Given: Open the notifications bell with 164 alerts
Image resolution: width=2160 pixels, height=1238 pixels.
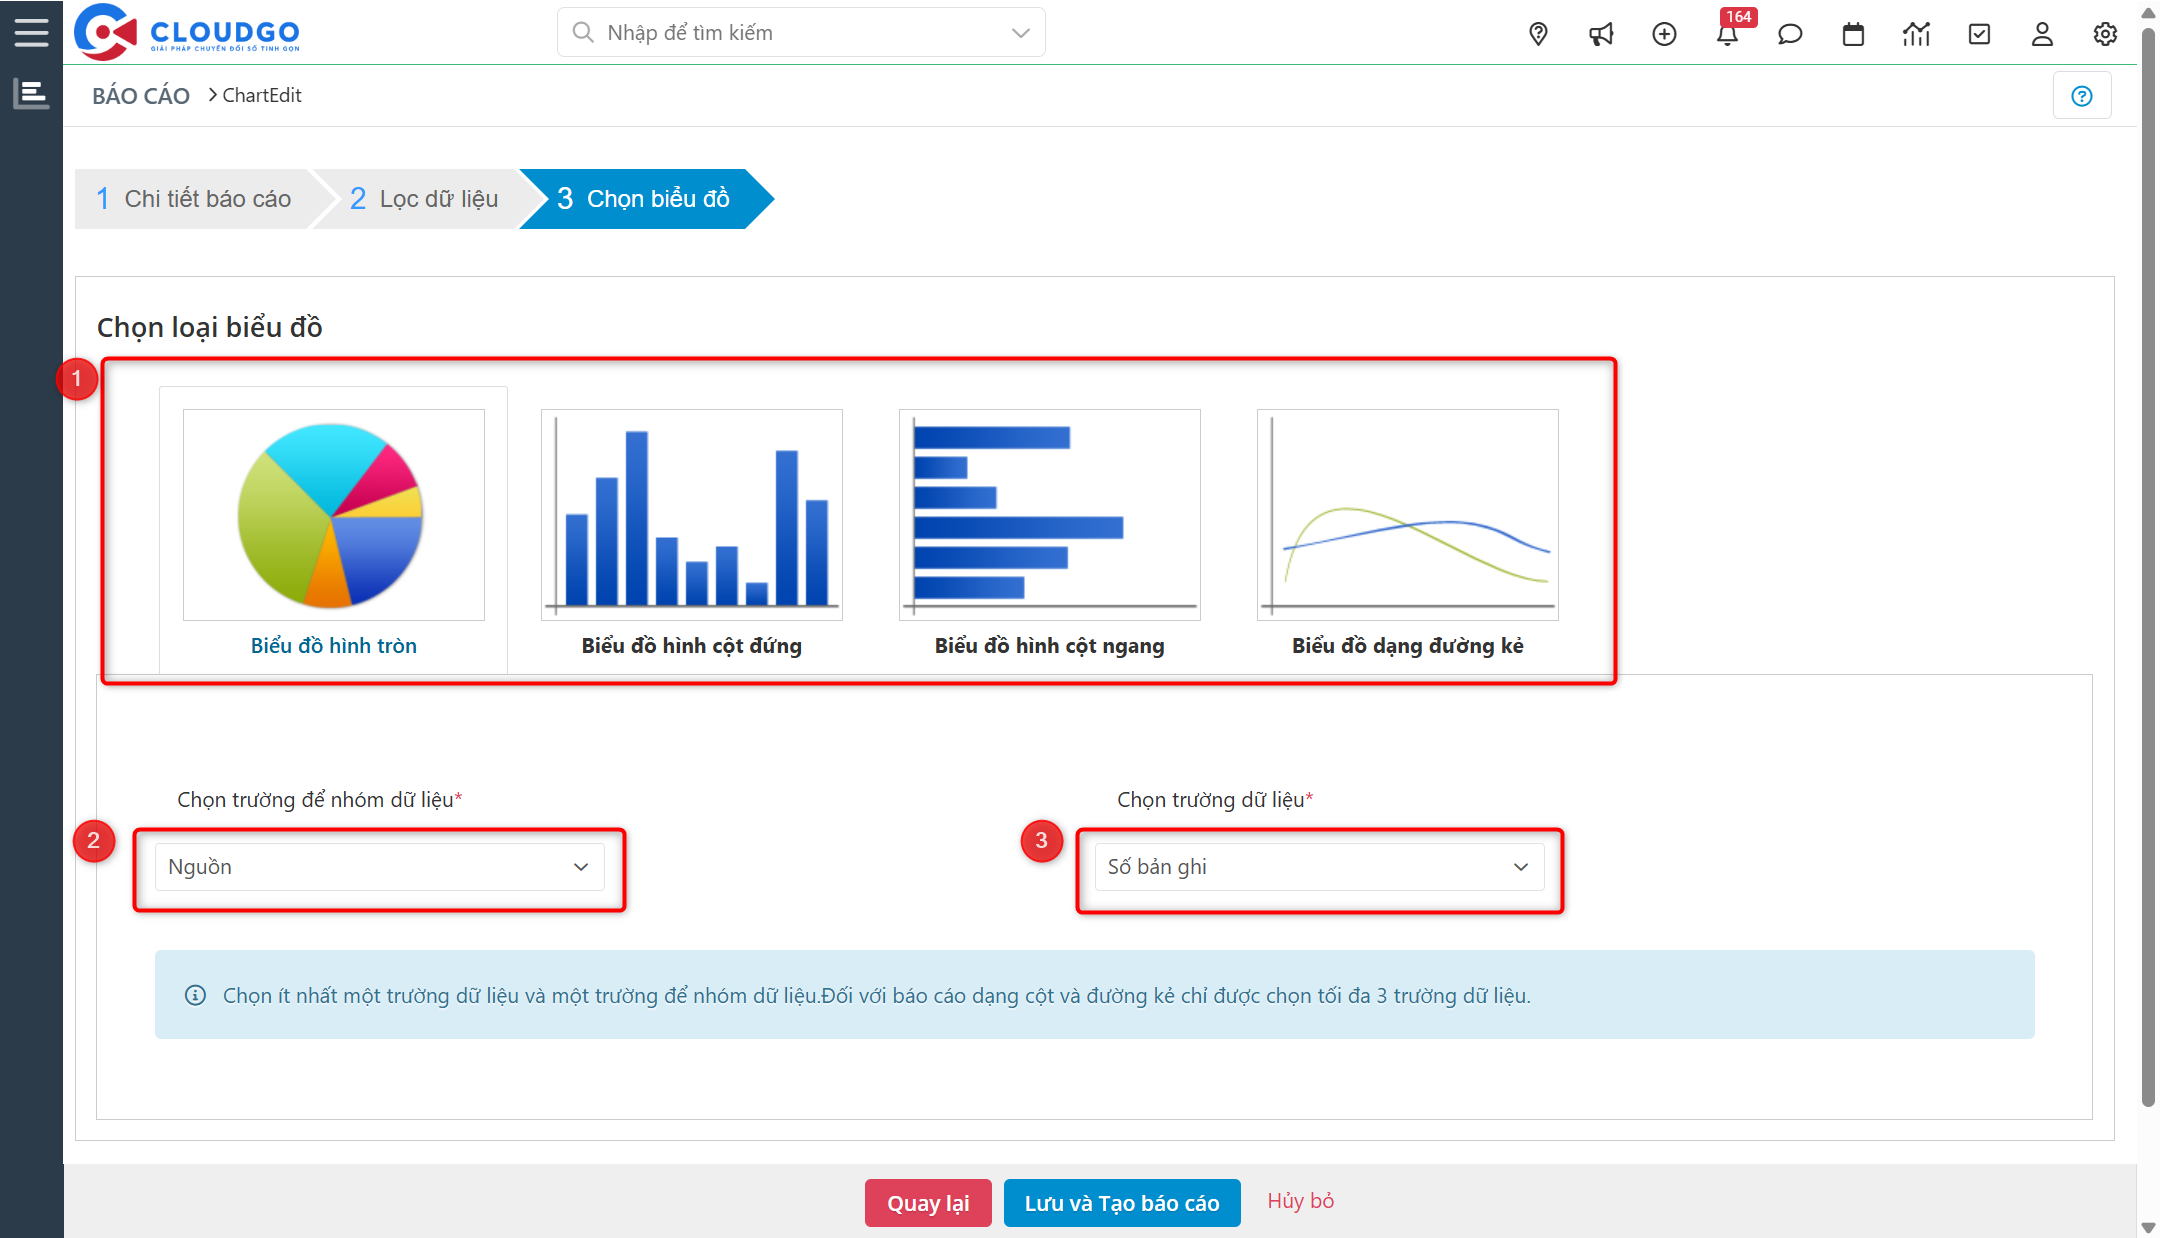Looking at the screenshot, I should (x=1728, y=33).
